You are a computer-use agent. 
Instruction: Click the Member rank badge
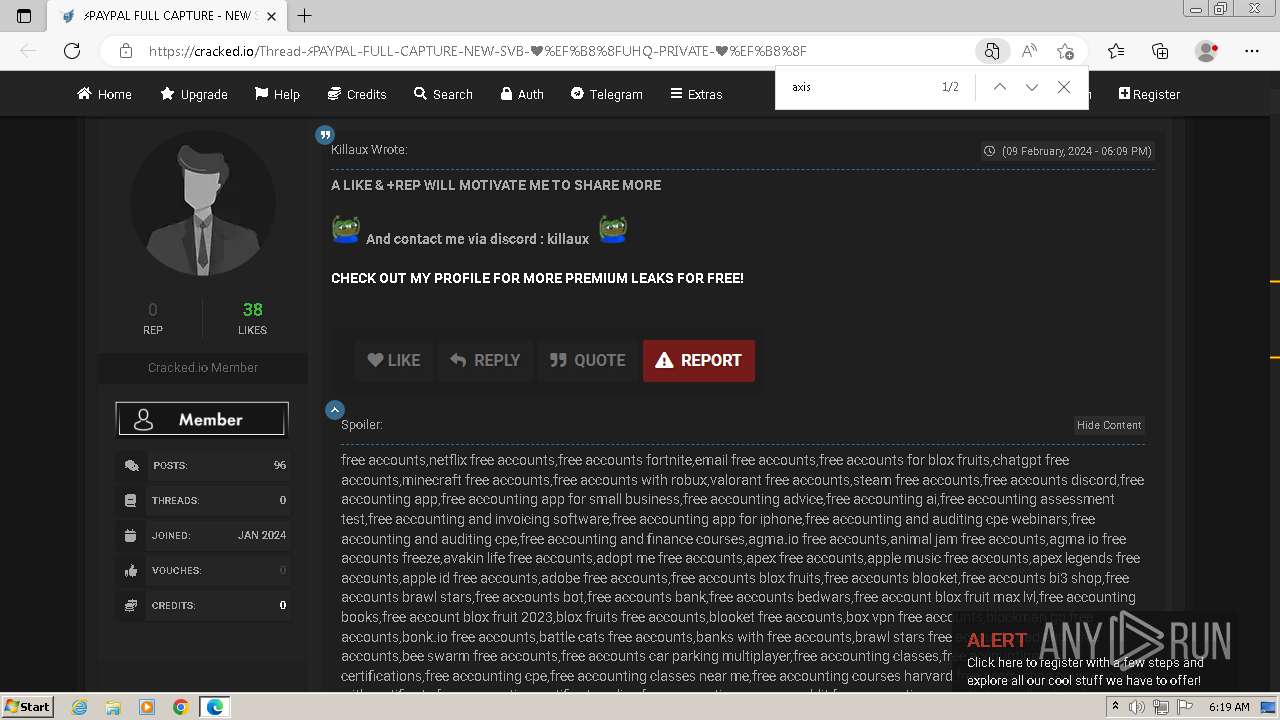coord(202,419)
